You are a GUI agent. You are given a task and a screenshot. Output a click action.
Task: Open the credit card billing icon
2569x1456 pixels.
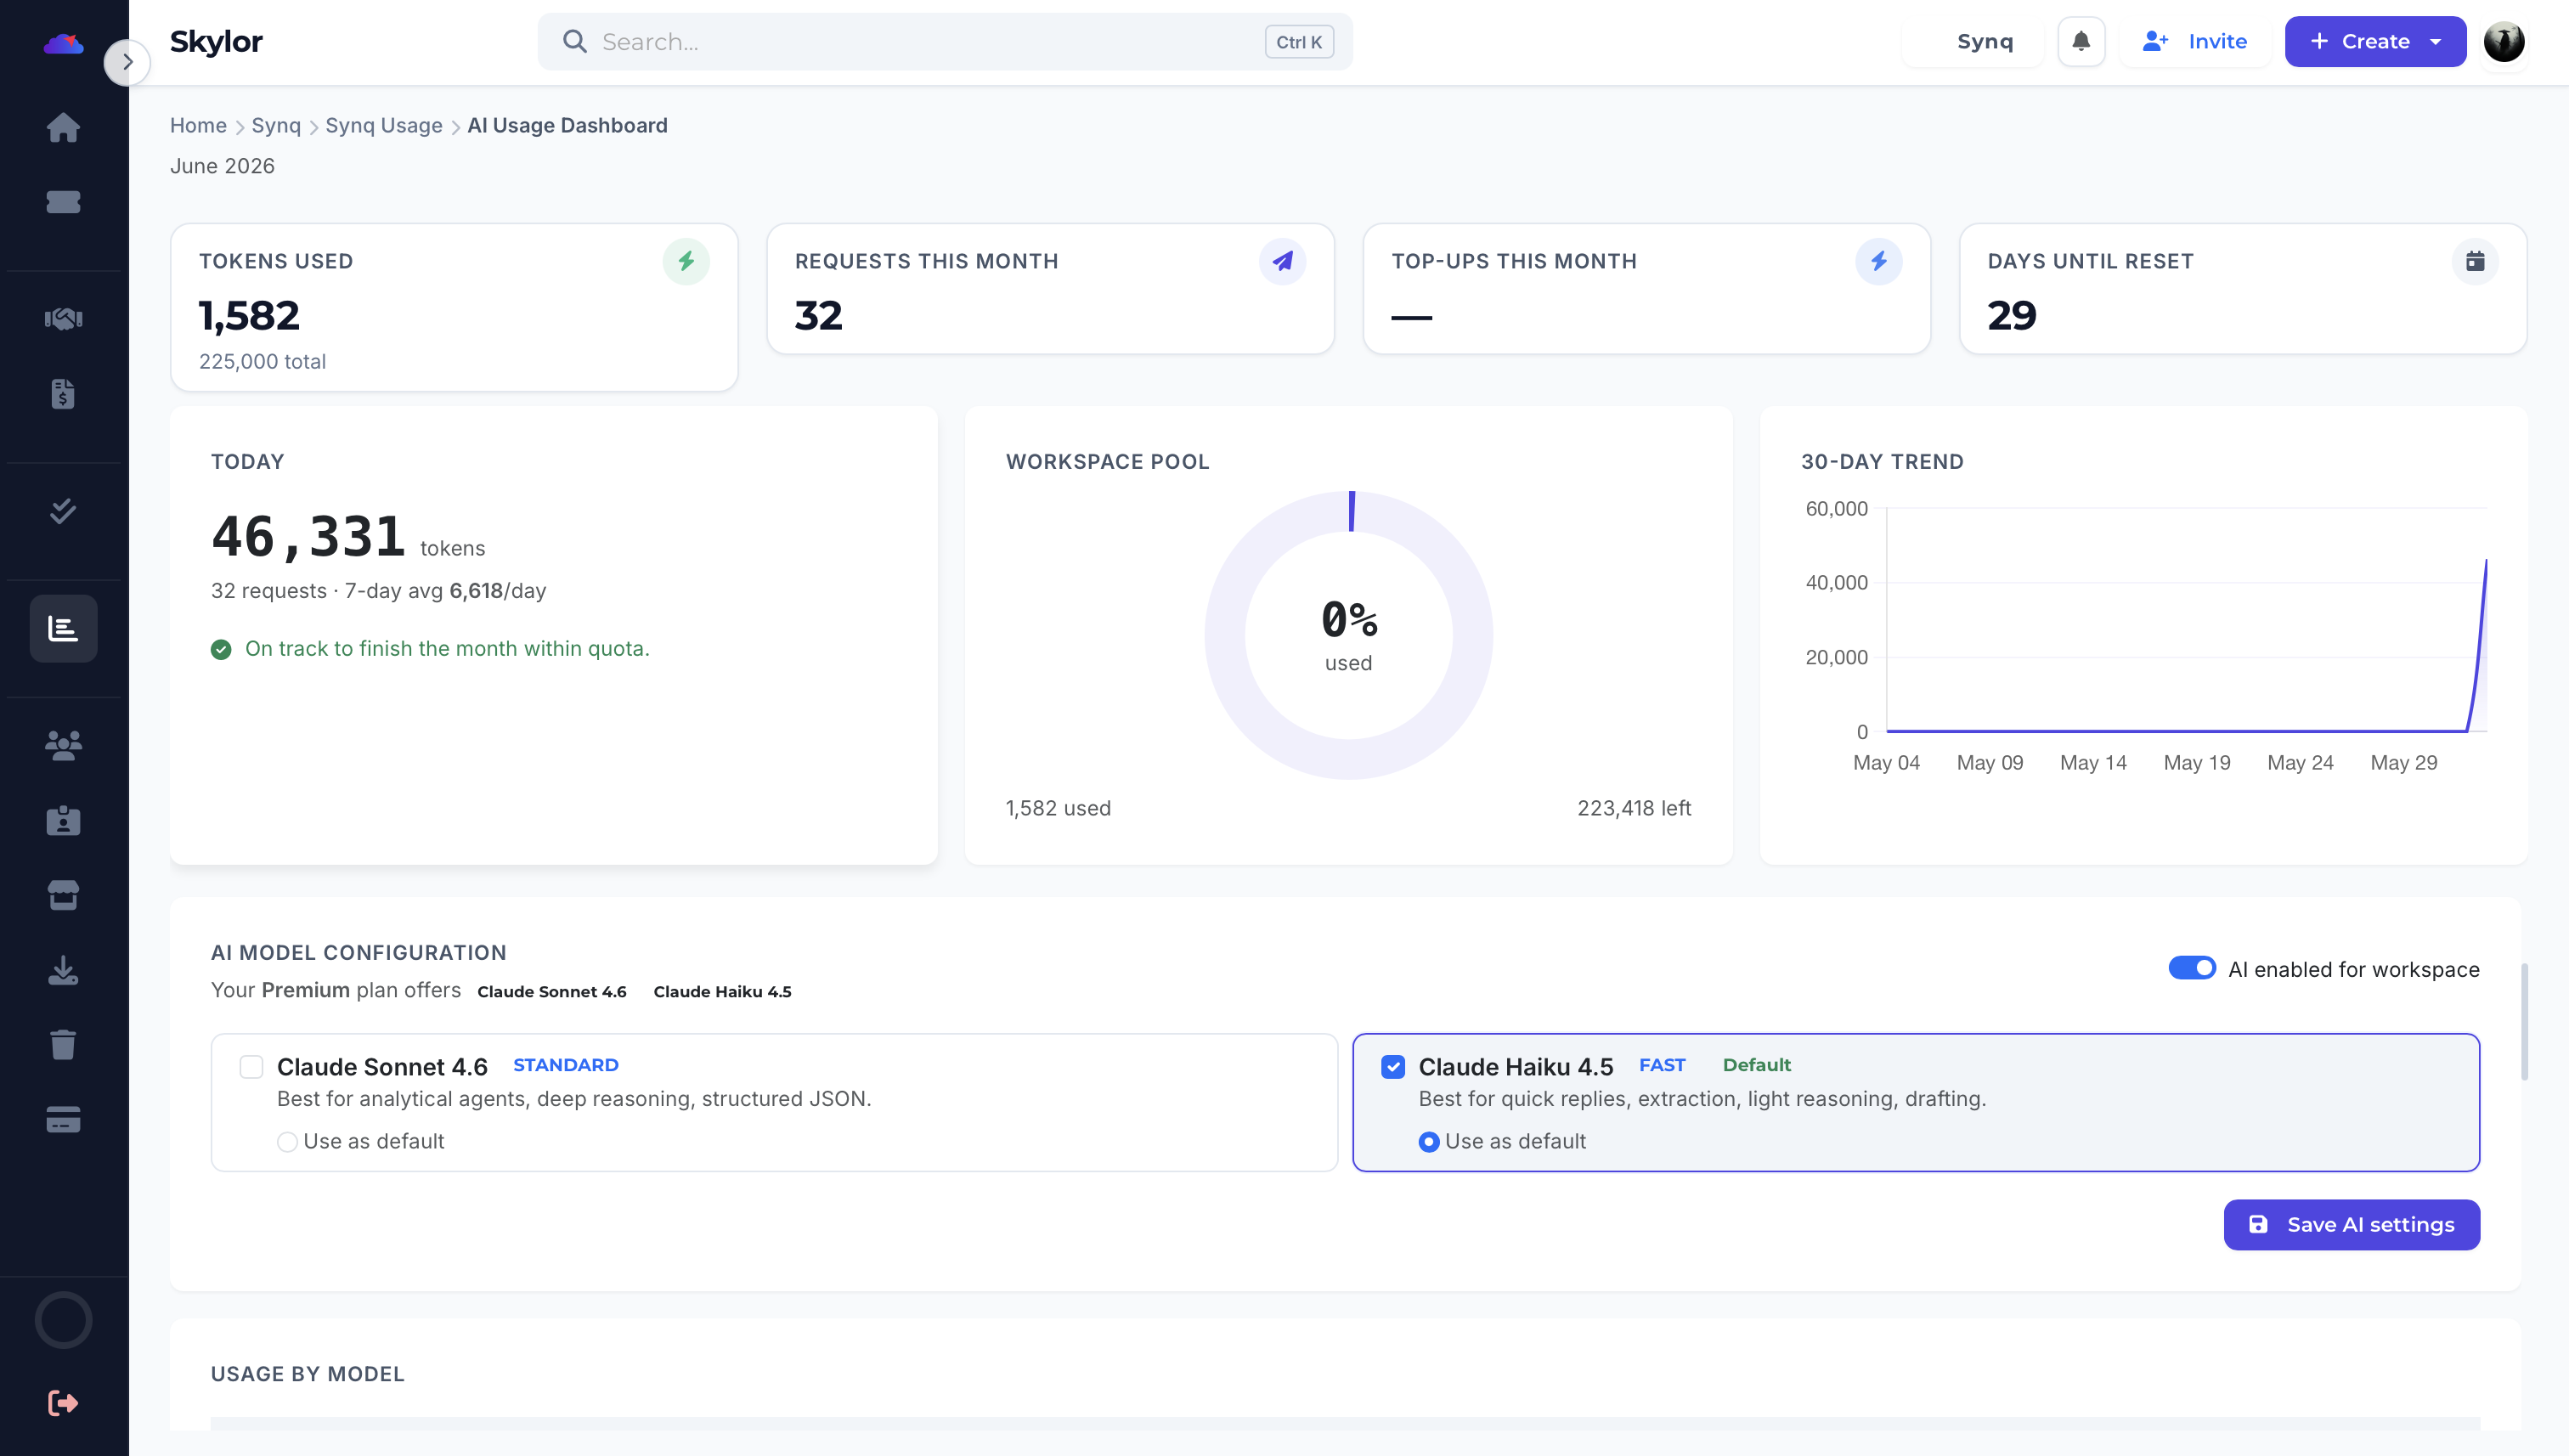63,1120
